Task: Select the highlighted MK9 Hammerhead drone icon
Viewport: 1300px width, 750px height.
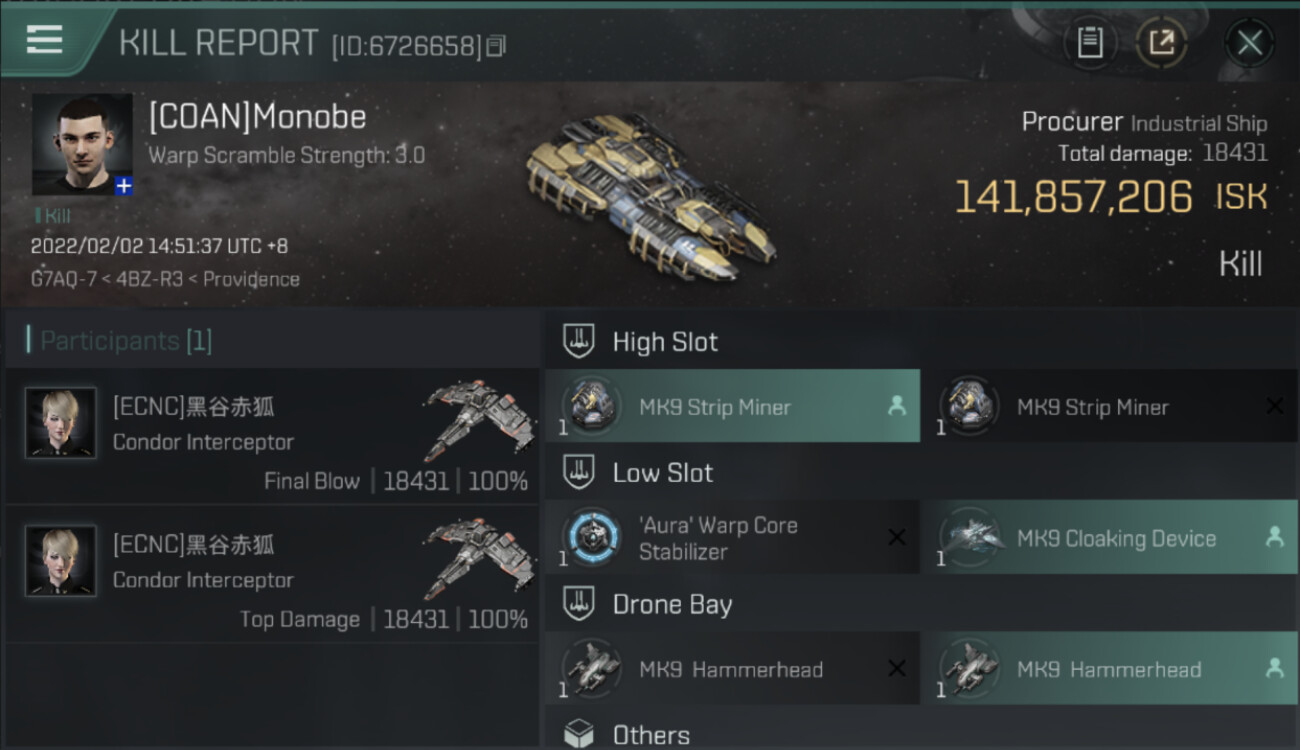Action: tap(970, 669)
